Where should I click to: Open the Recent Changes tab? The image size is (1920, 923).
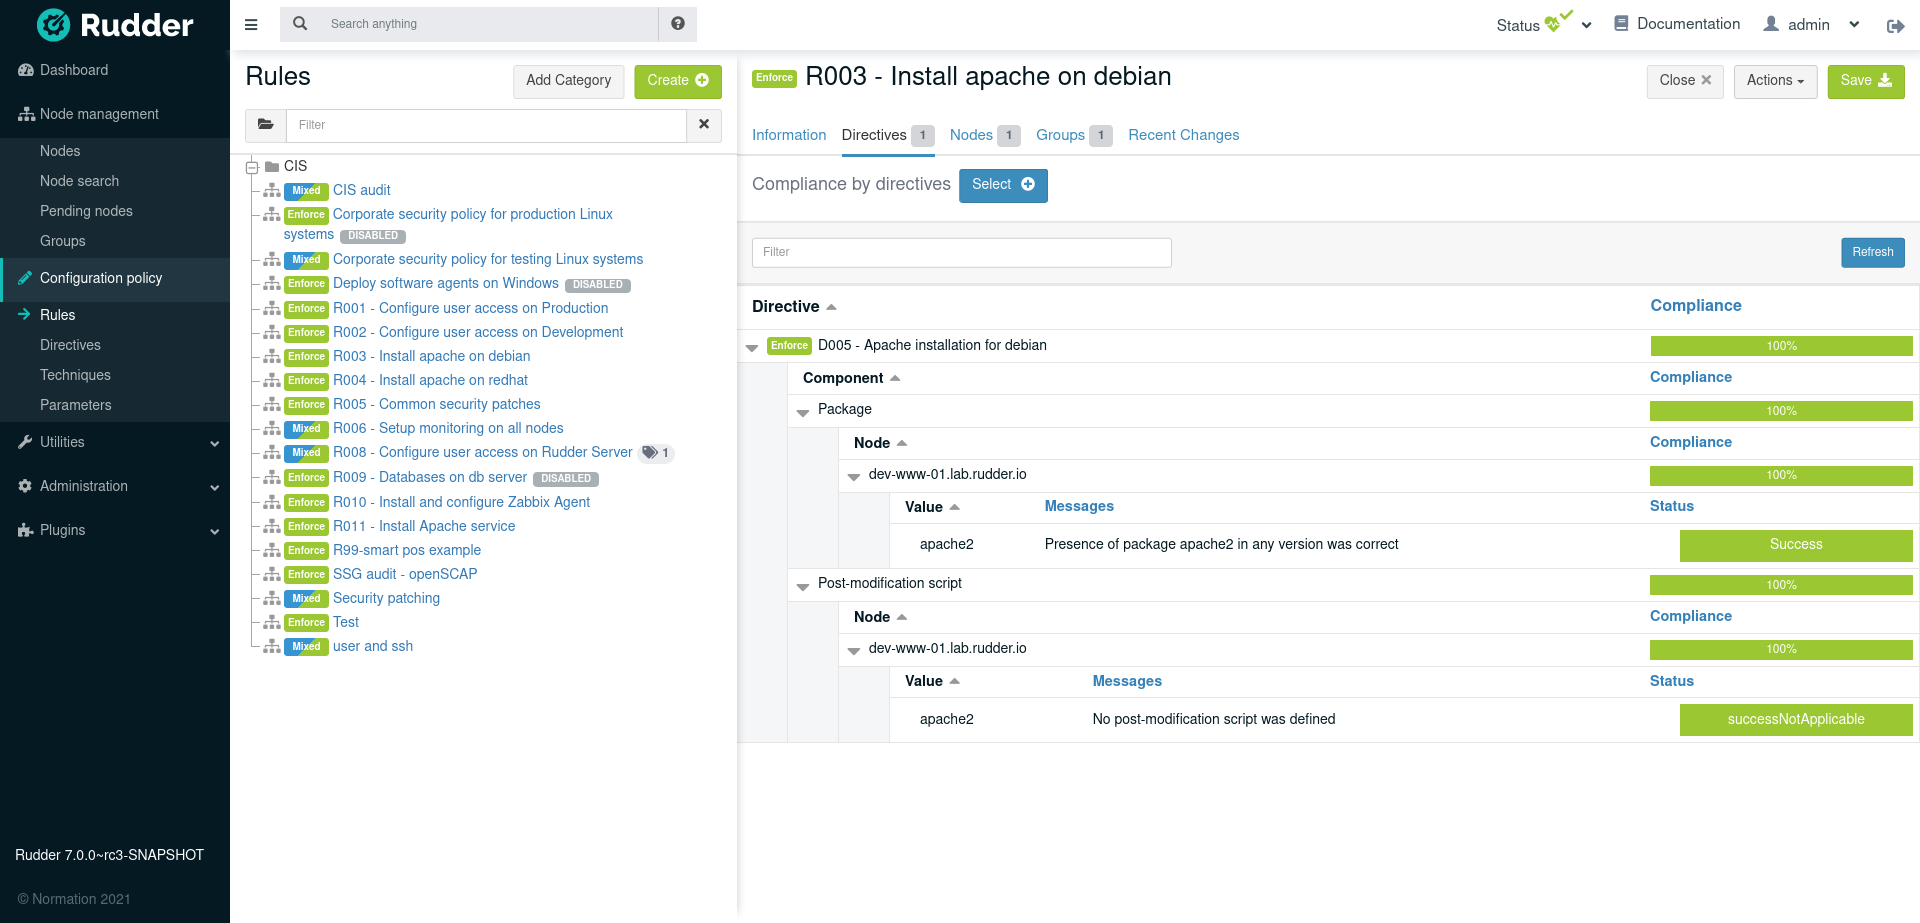tap(1183, 135)
